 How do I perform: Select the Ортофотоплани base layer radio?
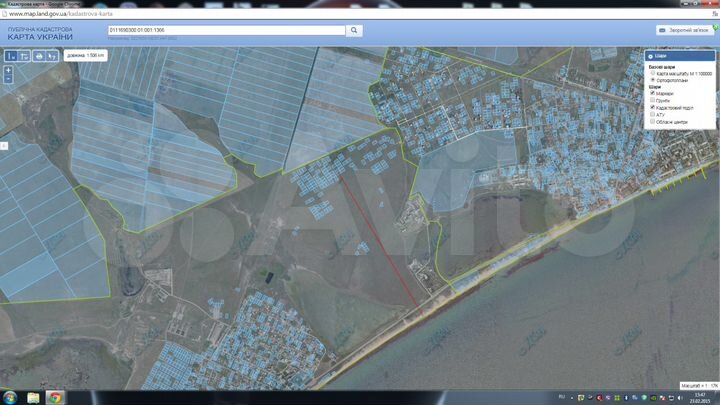(653, 80)
